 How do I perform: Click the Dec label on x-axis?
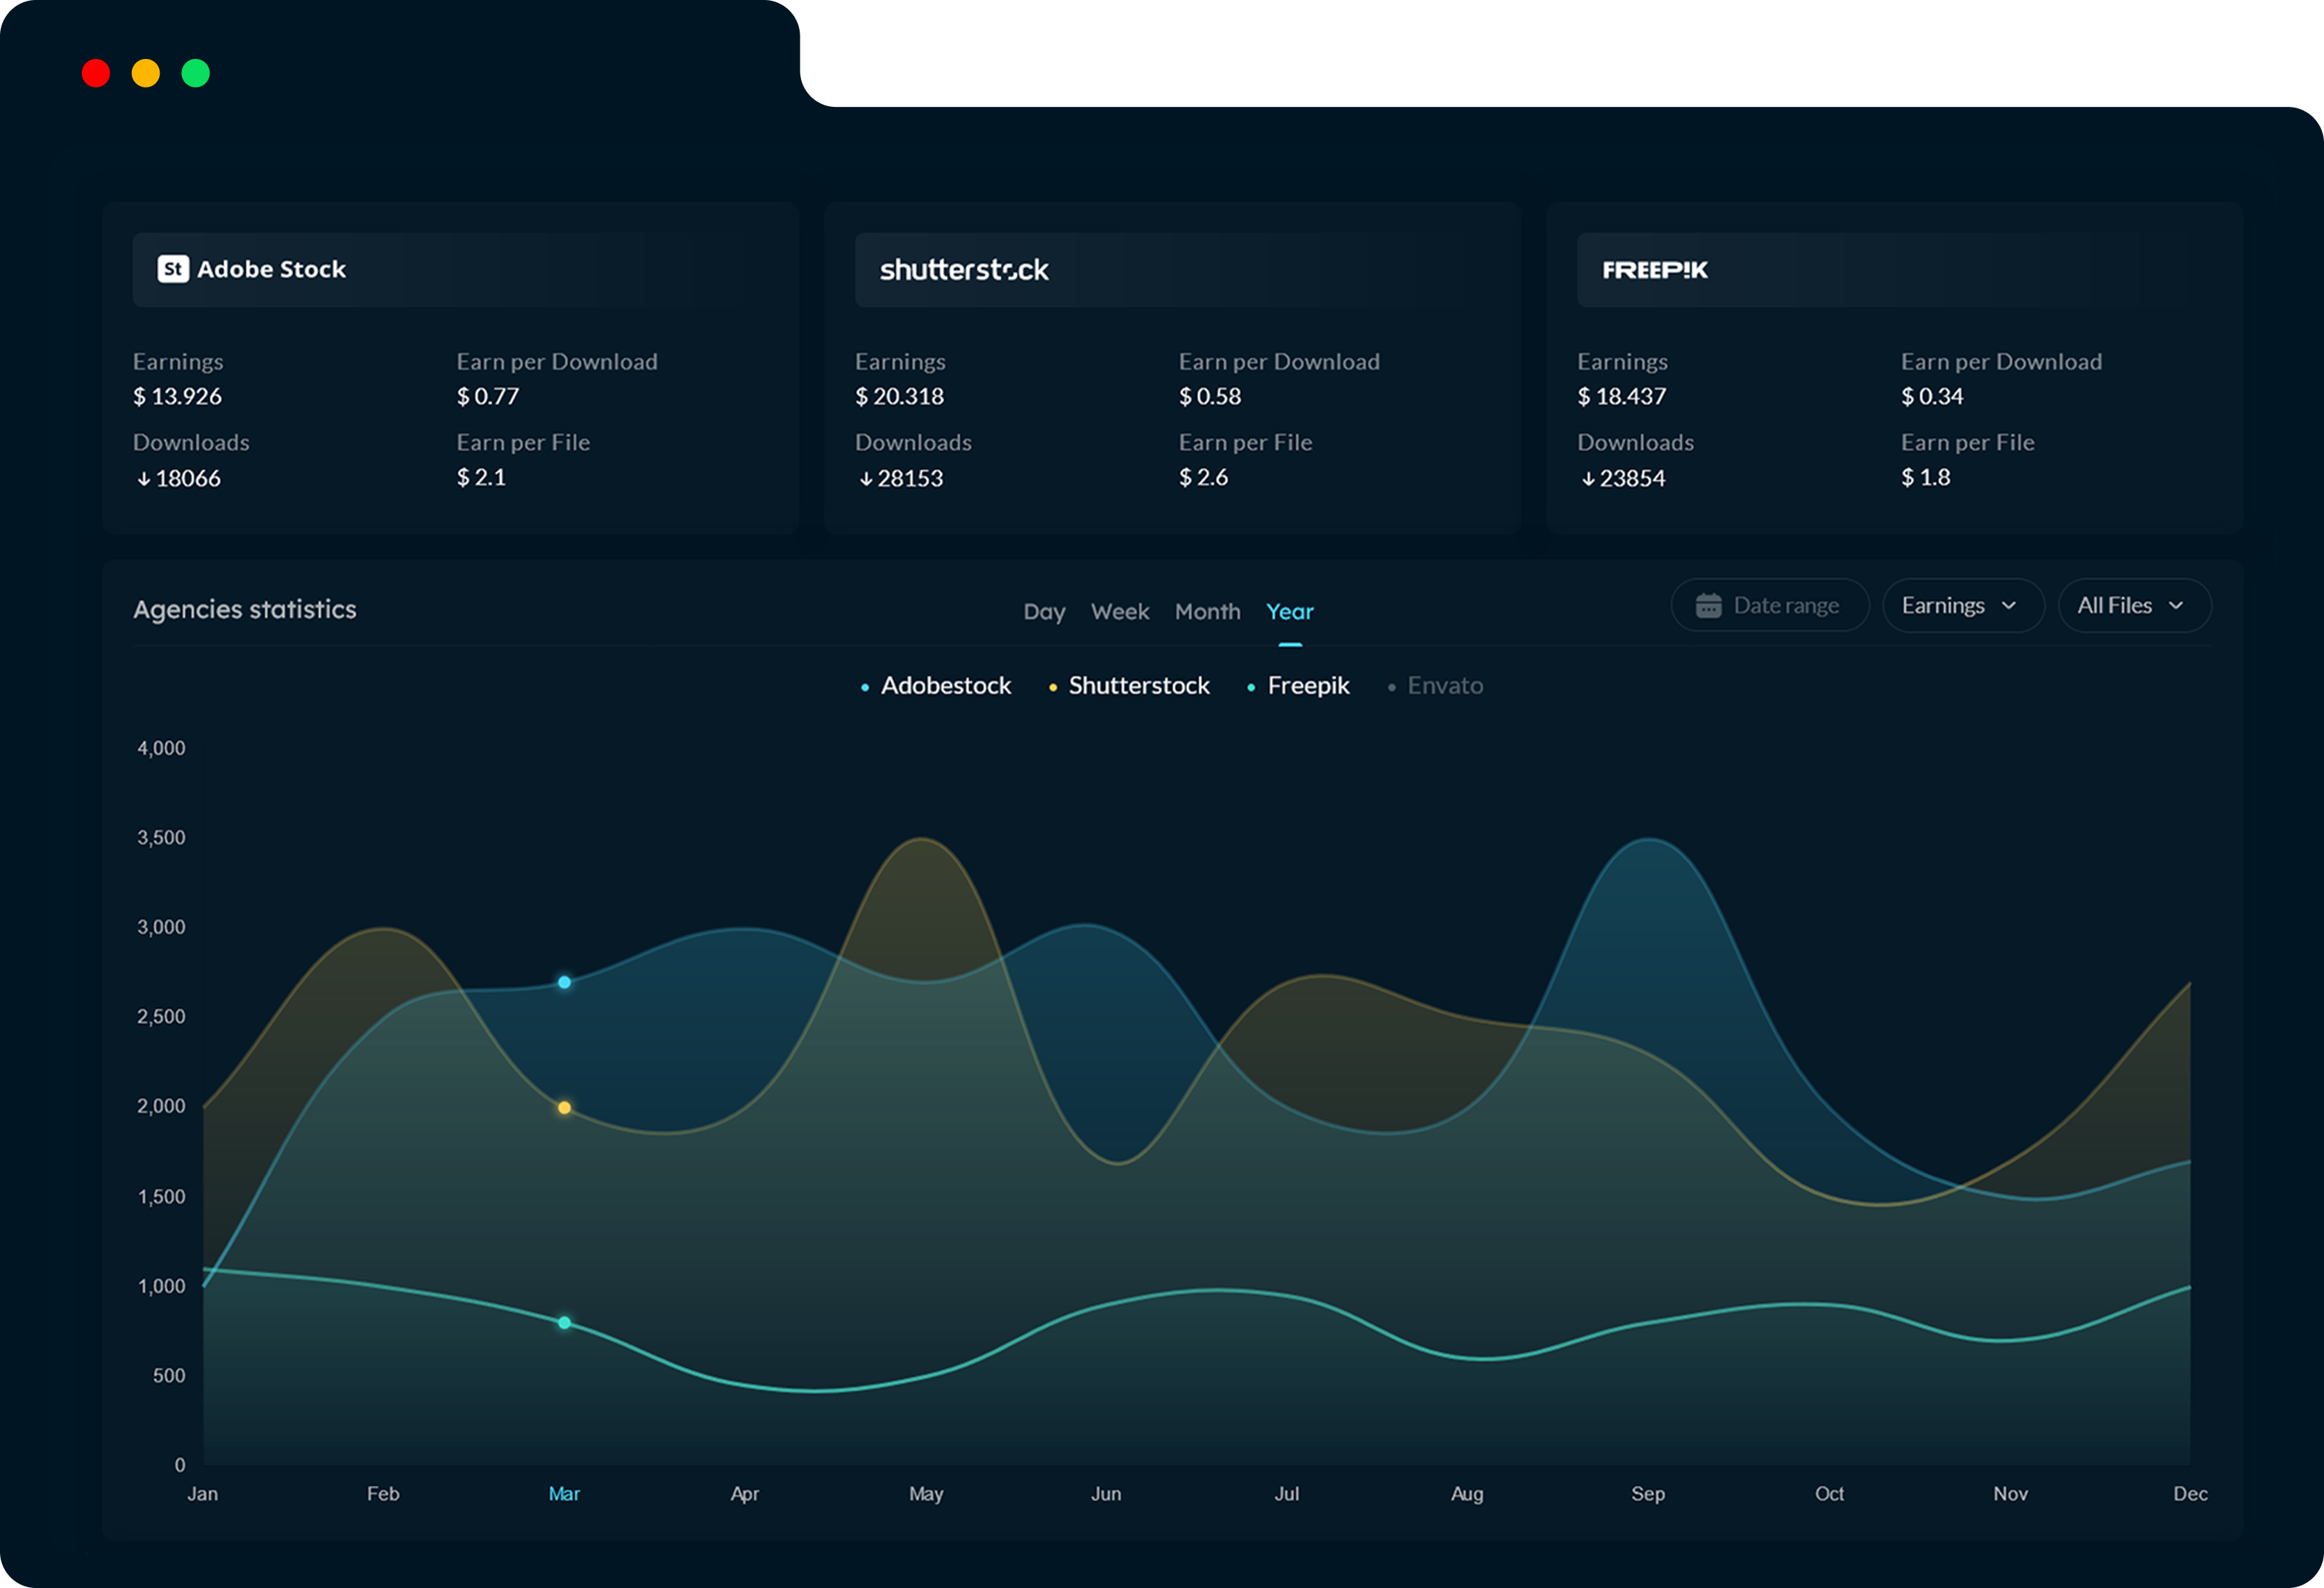pos(2190,1494)
